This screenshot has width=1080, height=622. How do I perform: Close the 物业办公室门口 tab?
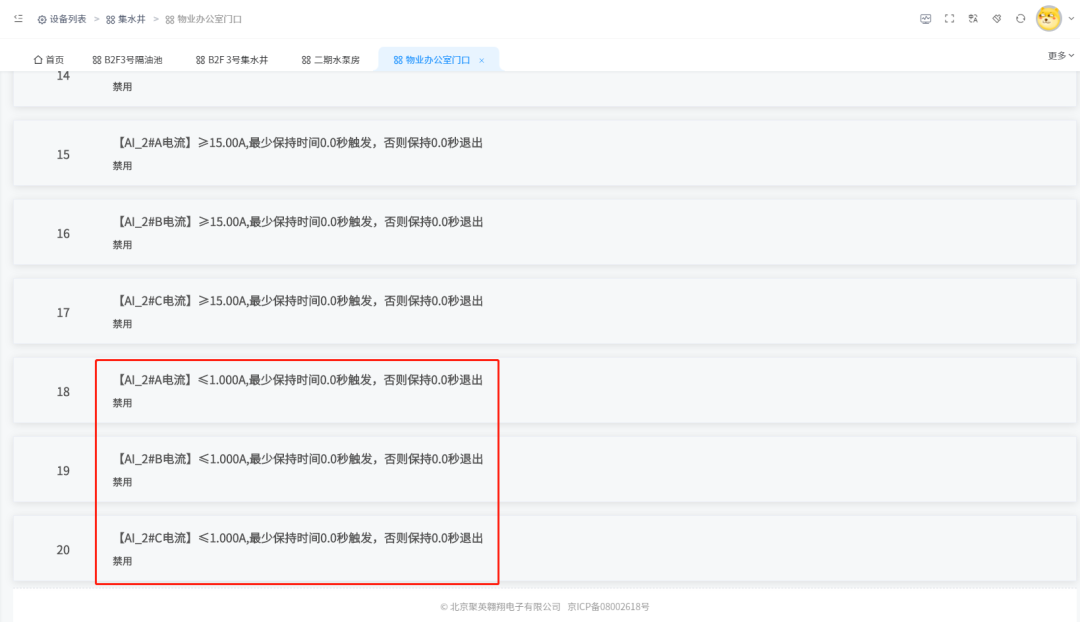coord(482,59)
